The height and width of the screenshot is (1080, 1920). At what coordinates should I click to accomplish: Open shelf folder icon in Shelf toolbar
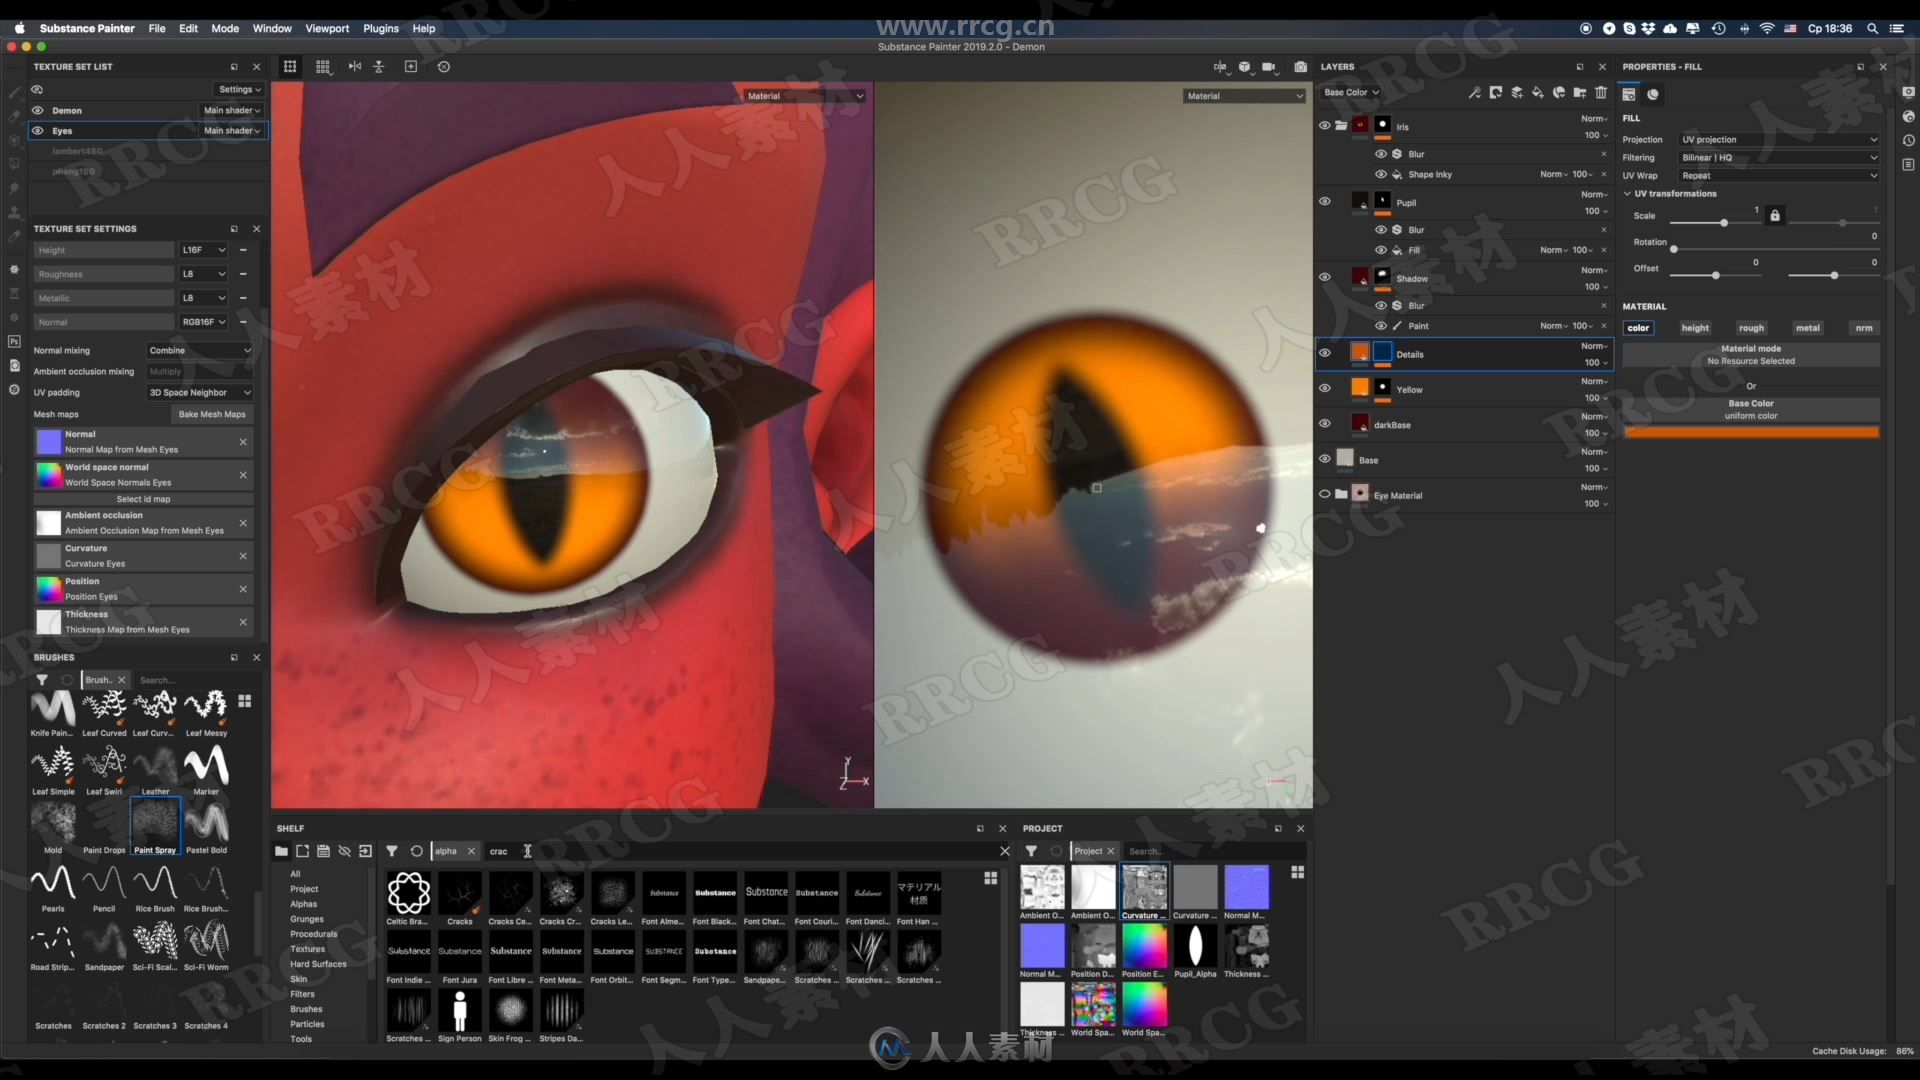[x=281, y=851]
